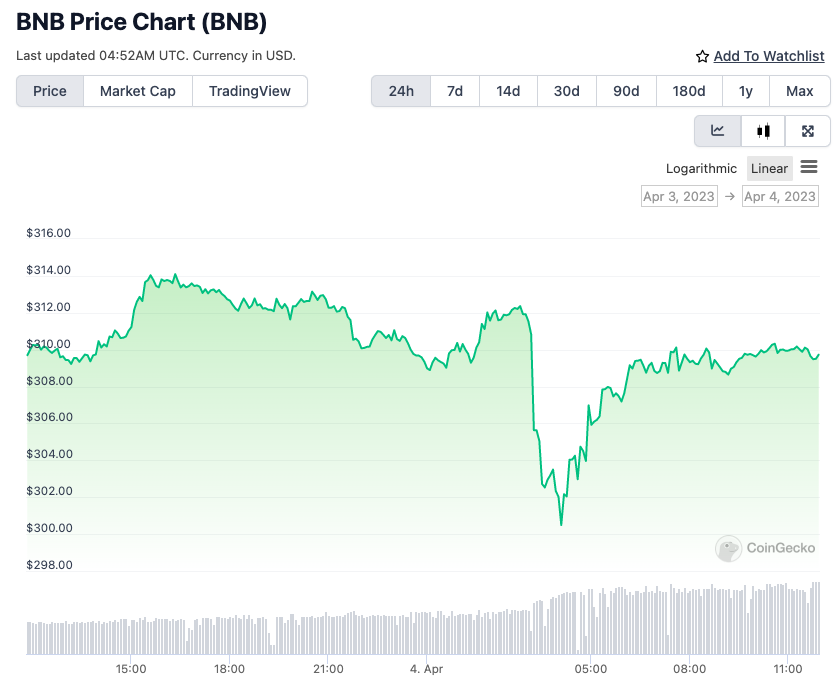Click the Add To Watchlist link
840x692 pixels.
pos(769,57)
